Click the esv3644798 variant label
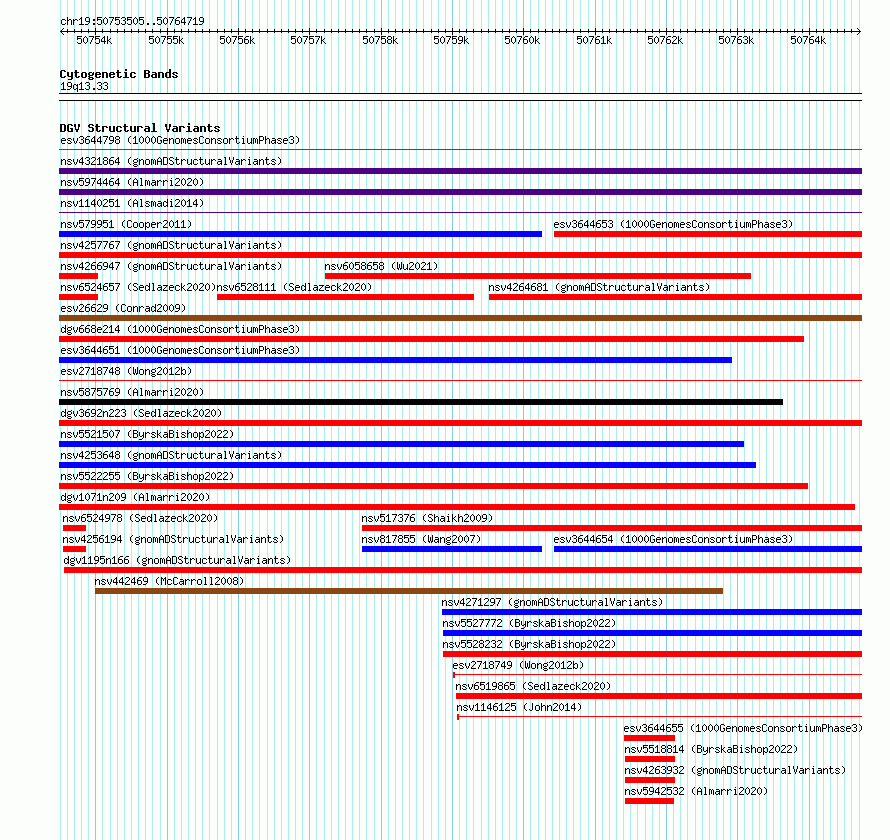 [x=180, y=140]
